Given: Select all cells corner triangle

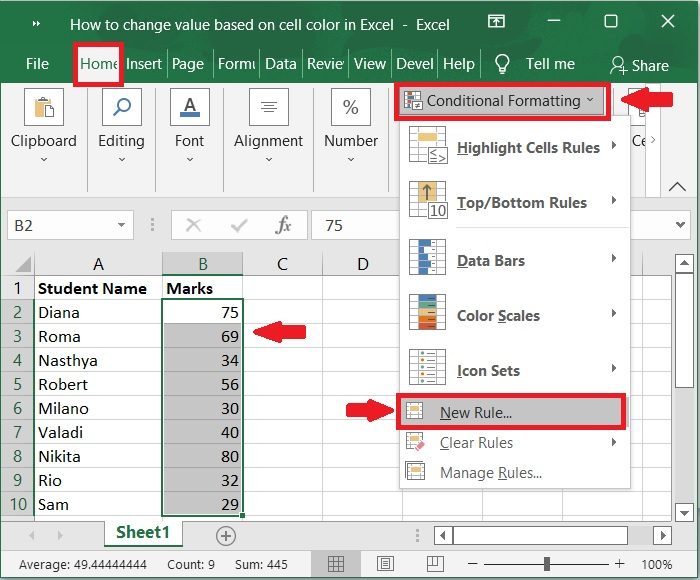Looking at the screenshot, I should pos(23,264).
